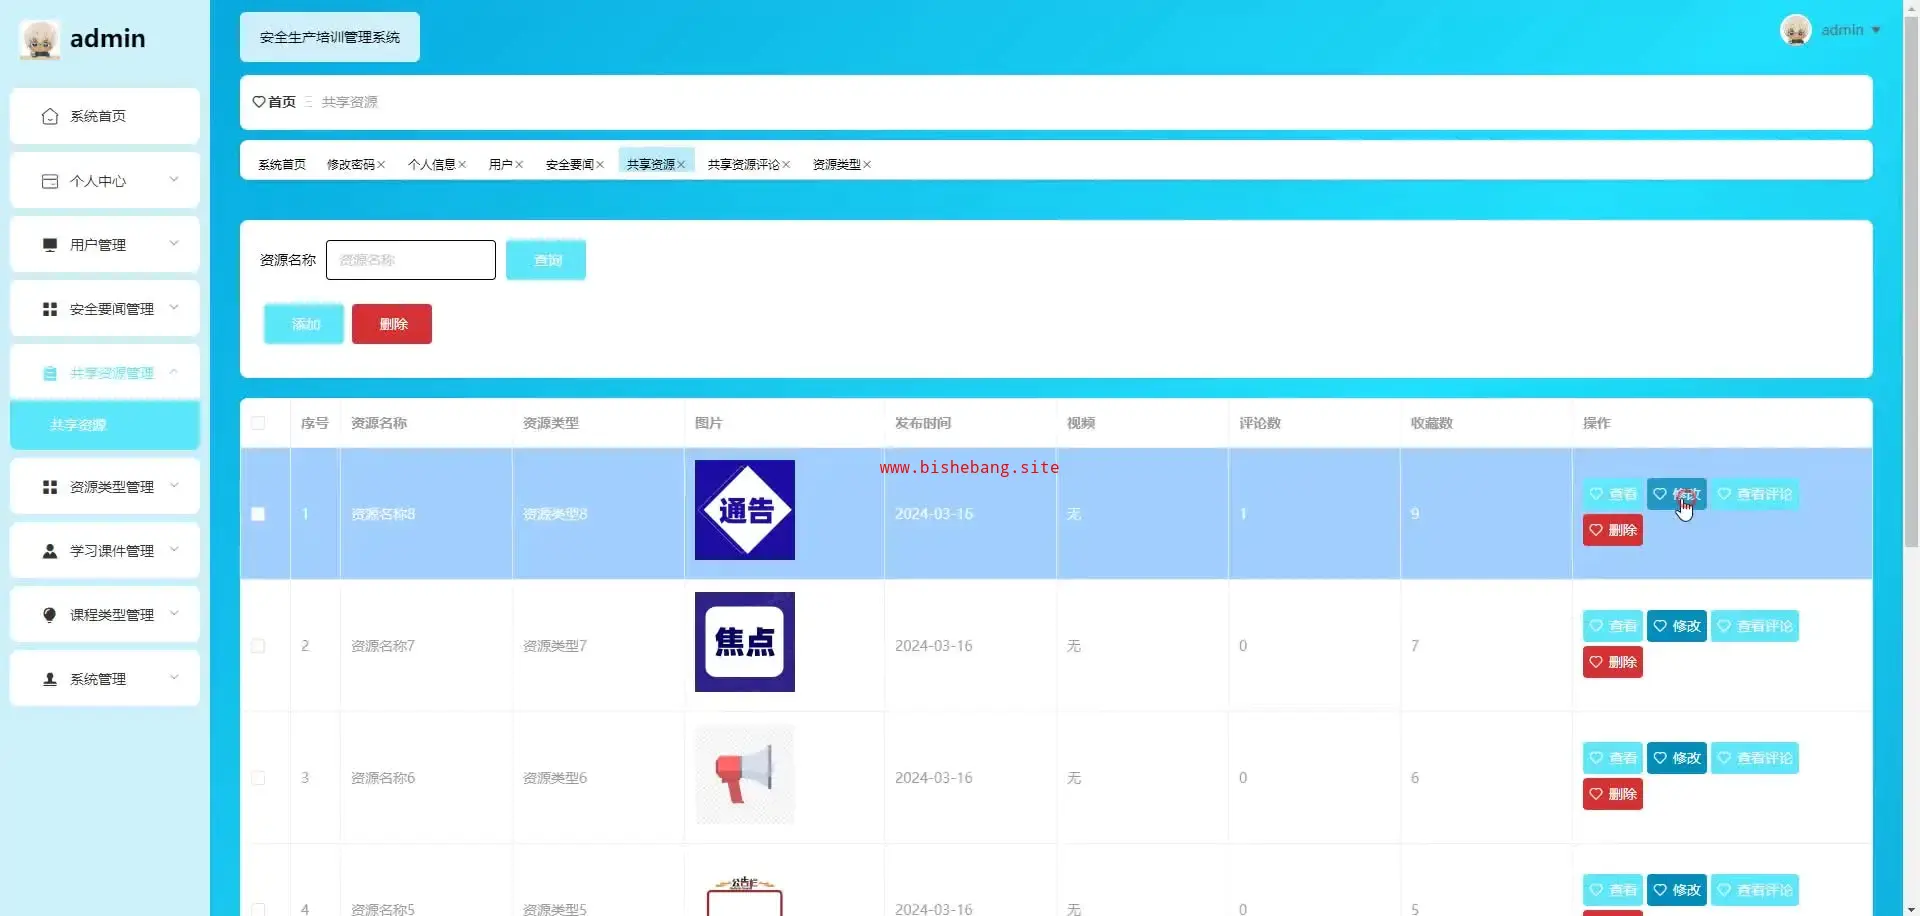Open 系统首页 in the sidebar
This screenshot has width=1920, height=916.
tap(105, 116)
